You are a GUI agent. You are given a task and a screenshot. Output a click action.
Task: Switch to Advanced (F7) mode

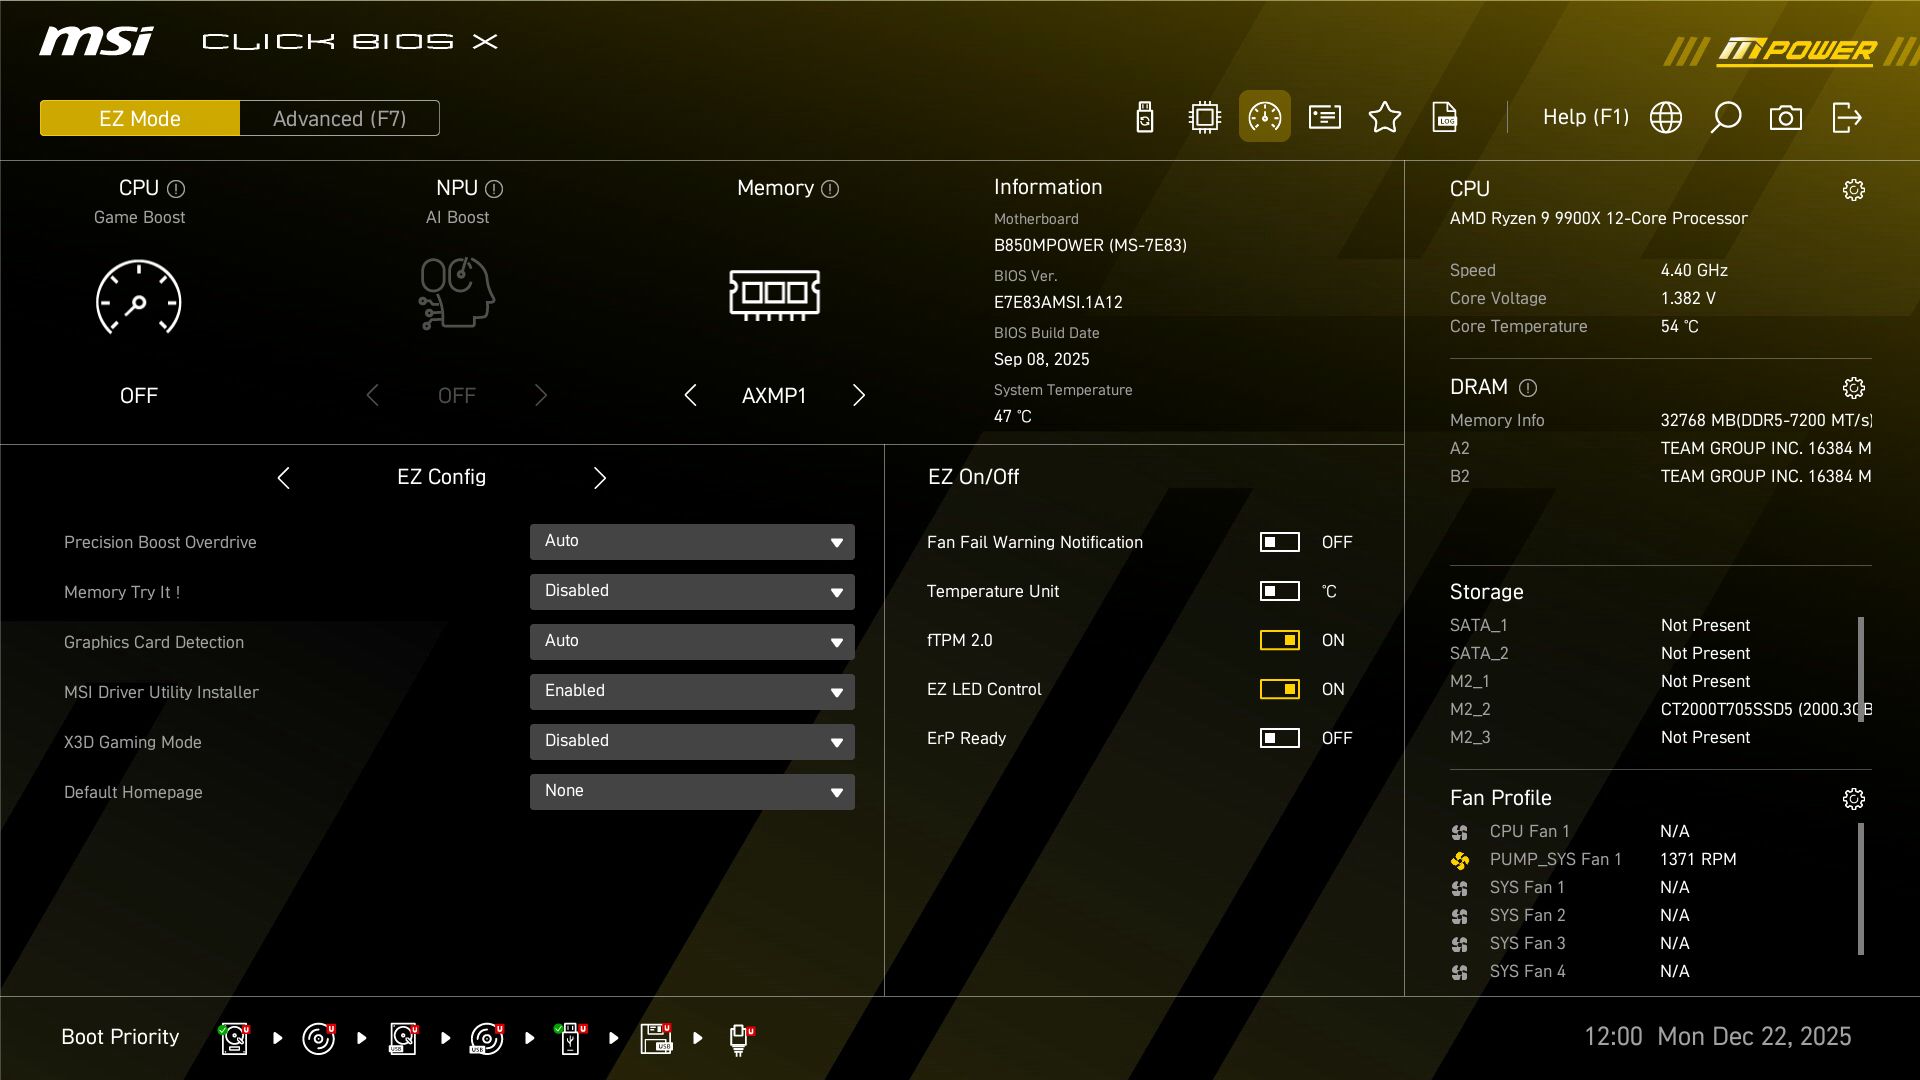coord(338,117)
